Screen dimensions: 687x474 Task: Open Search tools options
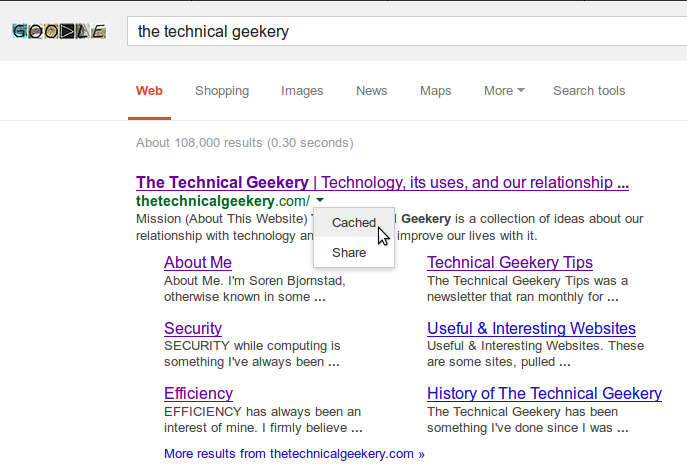click(589, 91)
